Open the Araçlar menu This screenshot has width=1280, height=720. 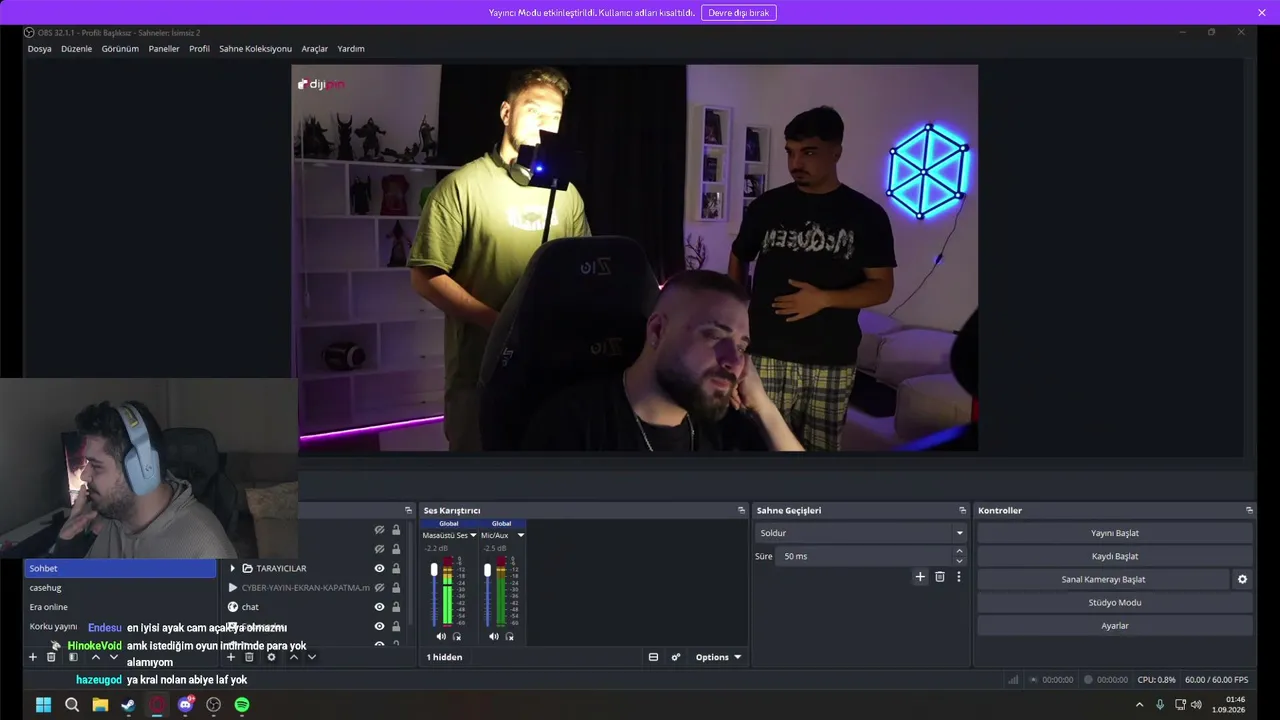click(x=314, y=49)
